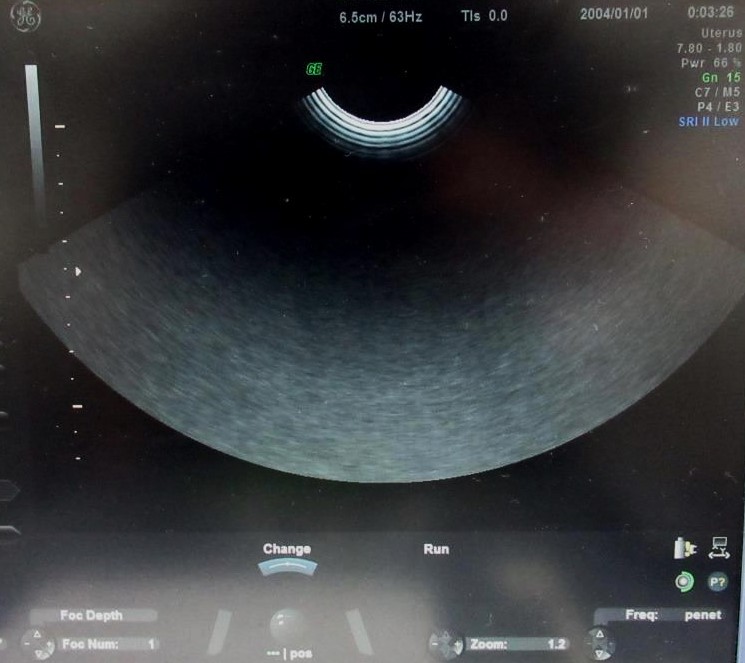Click the Zoom 1.2 value field
The image size is (745, 663).
(520, 644)
